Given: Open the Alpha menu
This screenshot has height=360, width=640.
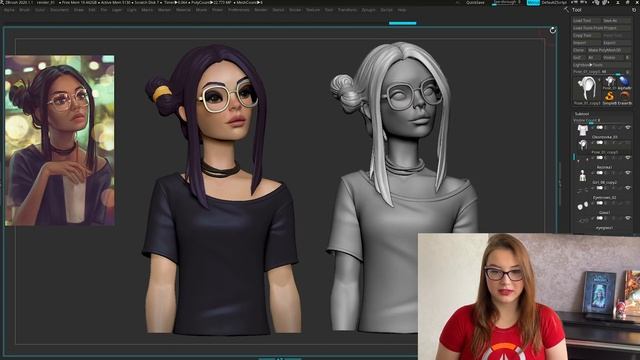Looking at the screenshot, I should [9, 10].
